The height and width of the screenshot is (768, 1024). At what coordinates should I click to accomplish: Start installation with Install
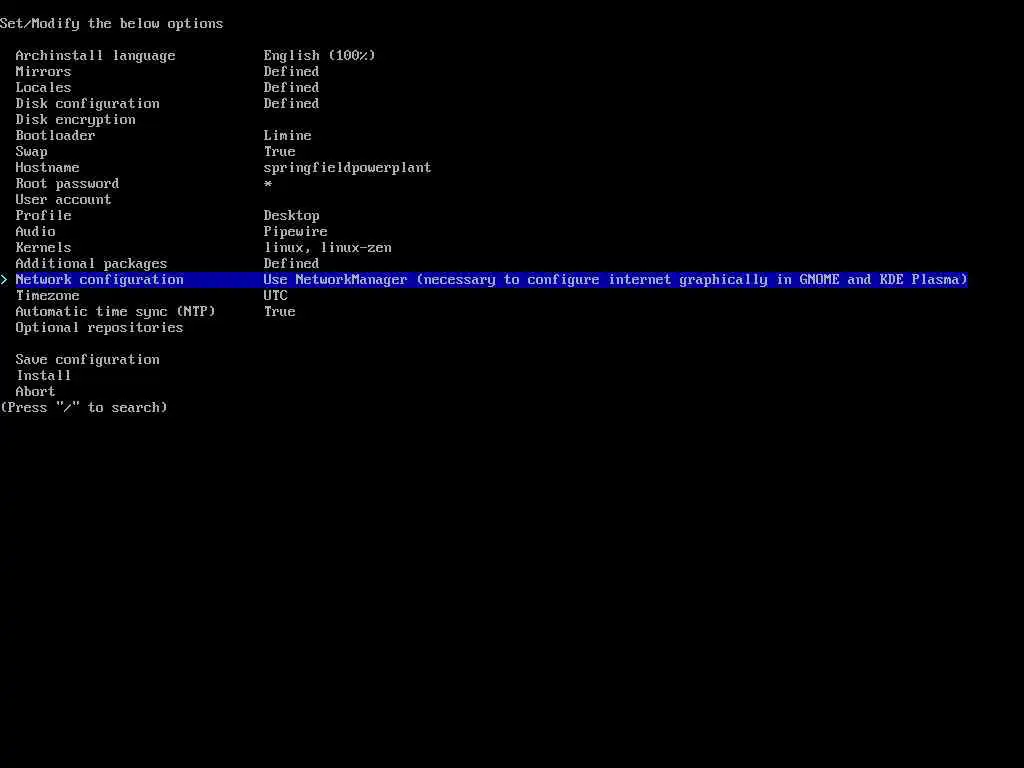43,376
